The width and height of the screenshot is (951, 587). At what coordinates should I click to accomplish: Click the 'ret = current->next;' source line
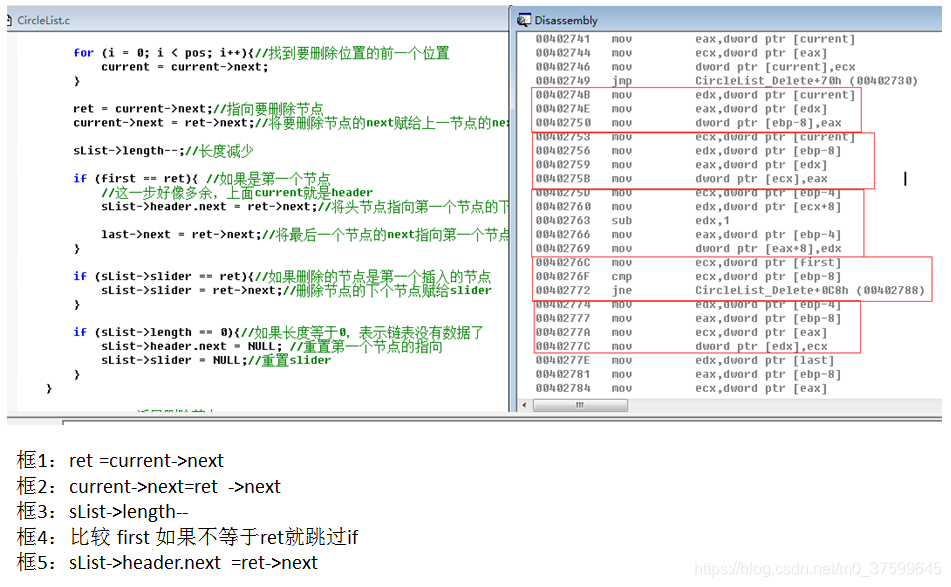pos(198,109)
